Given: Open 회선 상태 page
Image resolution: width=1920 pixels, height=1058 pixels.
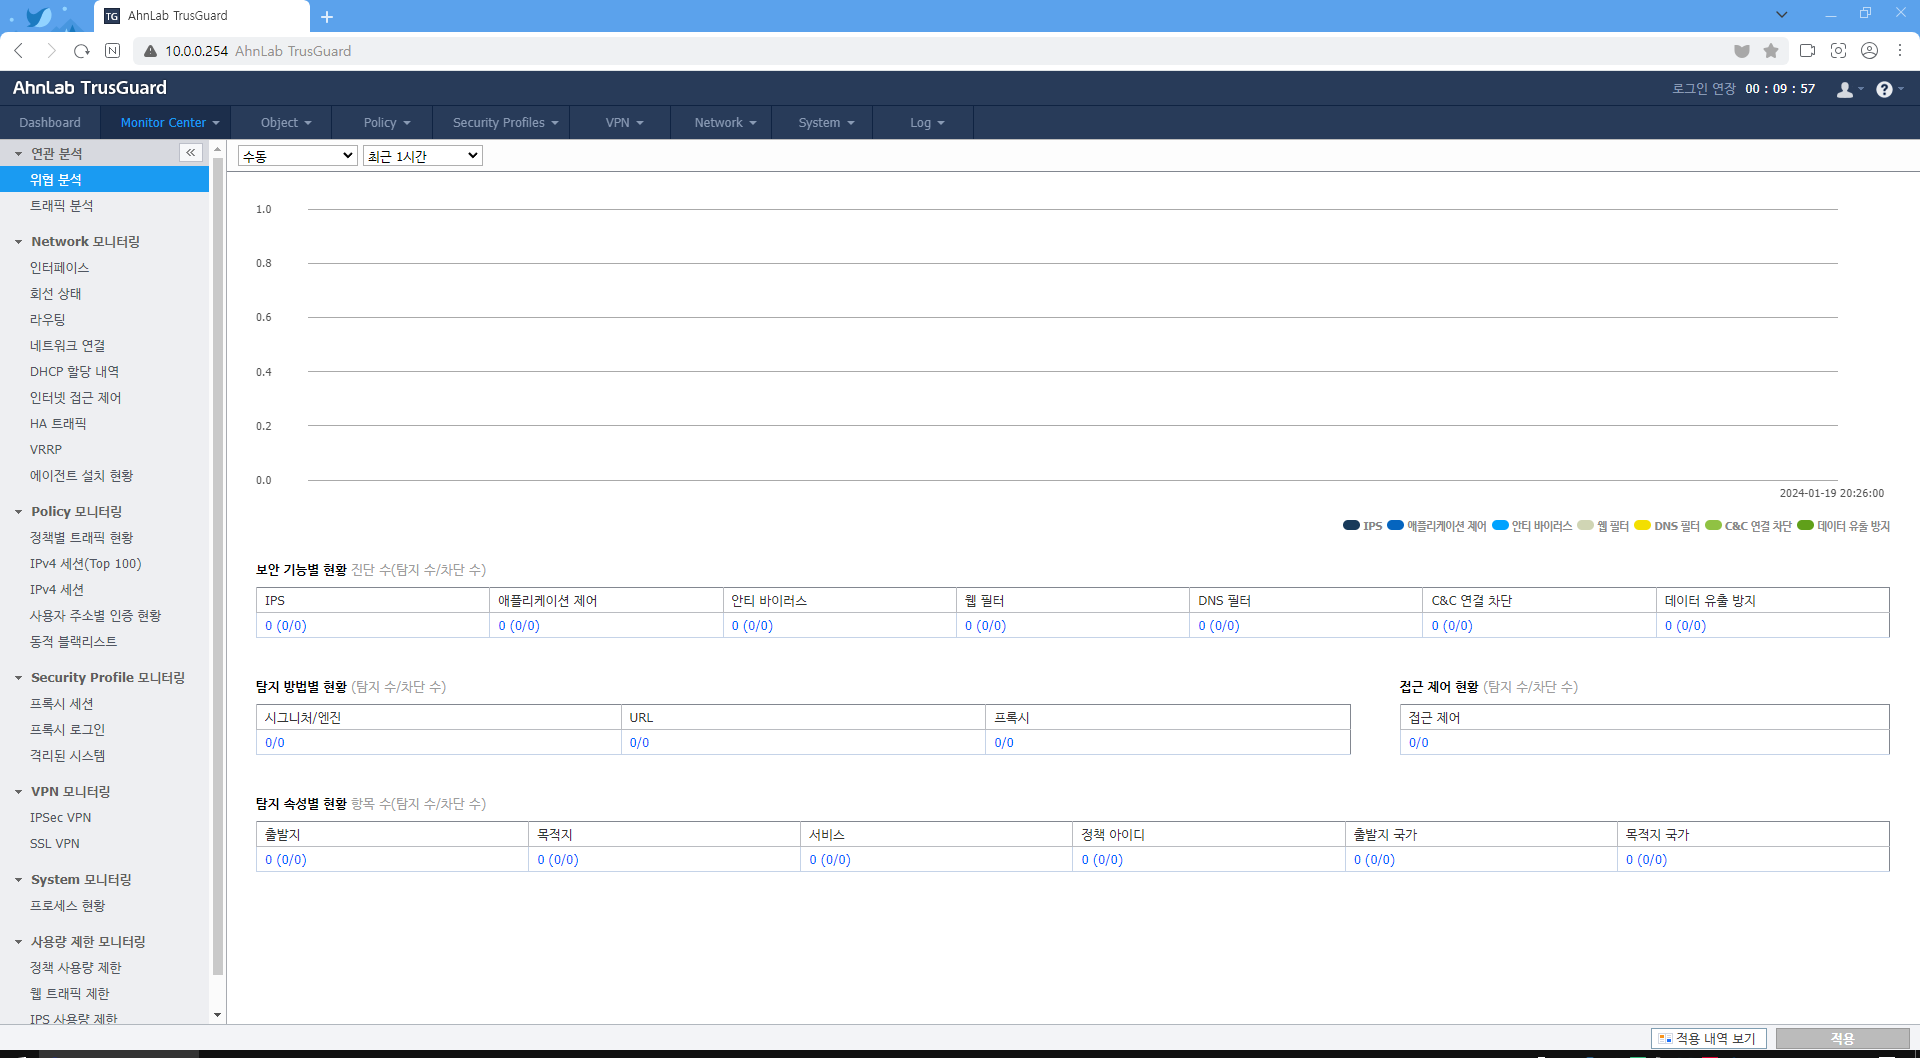Looking at the screenshot, I should tap(55, 294).
